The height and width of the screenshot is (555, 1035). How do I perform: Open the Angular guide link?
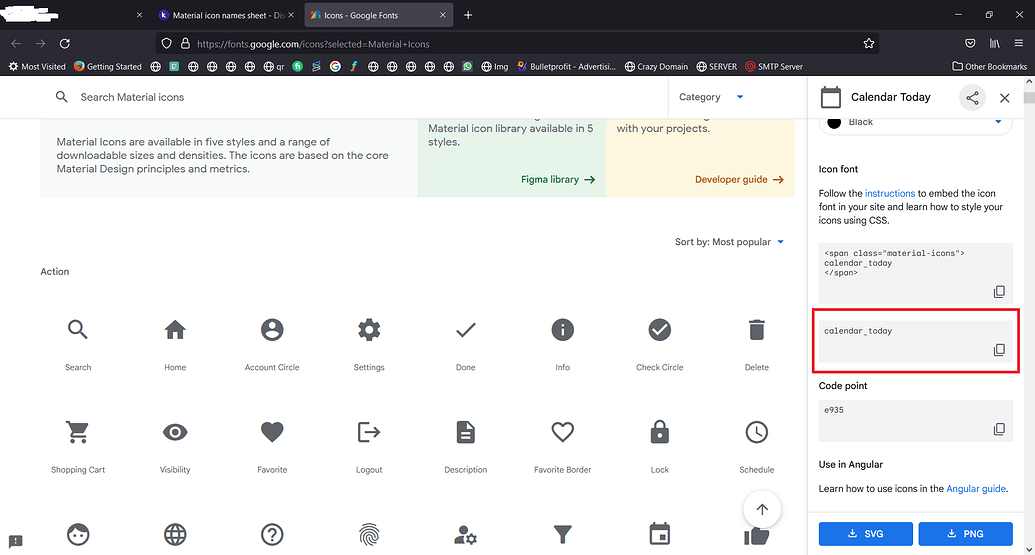[976, 489]
